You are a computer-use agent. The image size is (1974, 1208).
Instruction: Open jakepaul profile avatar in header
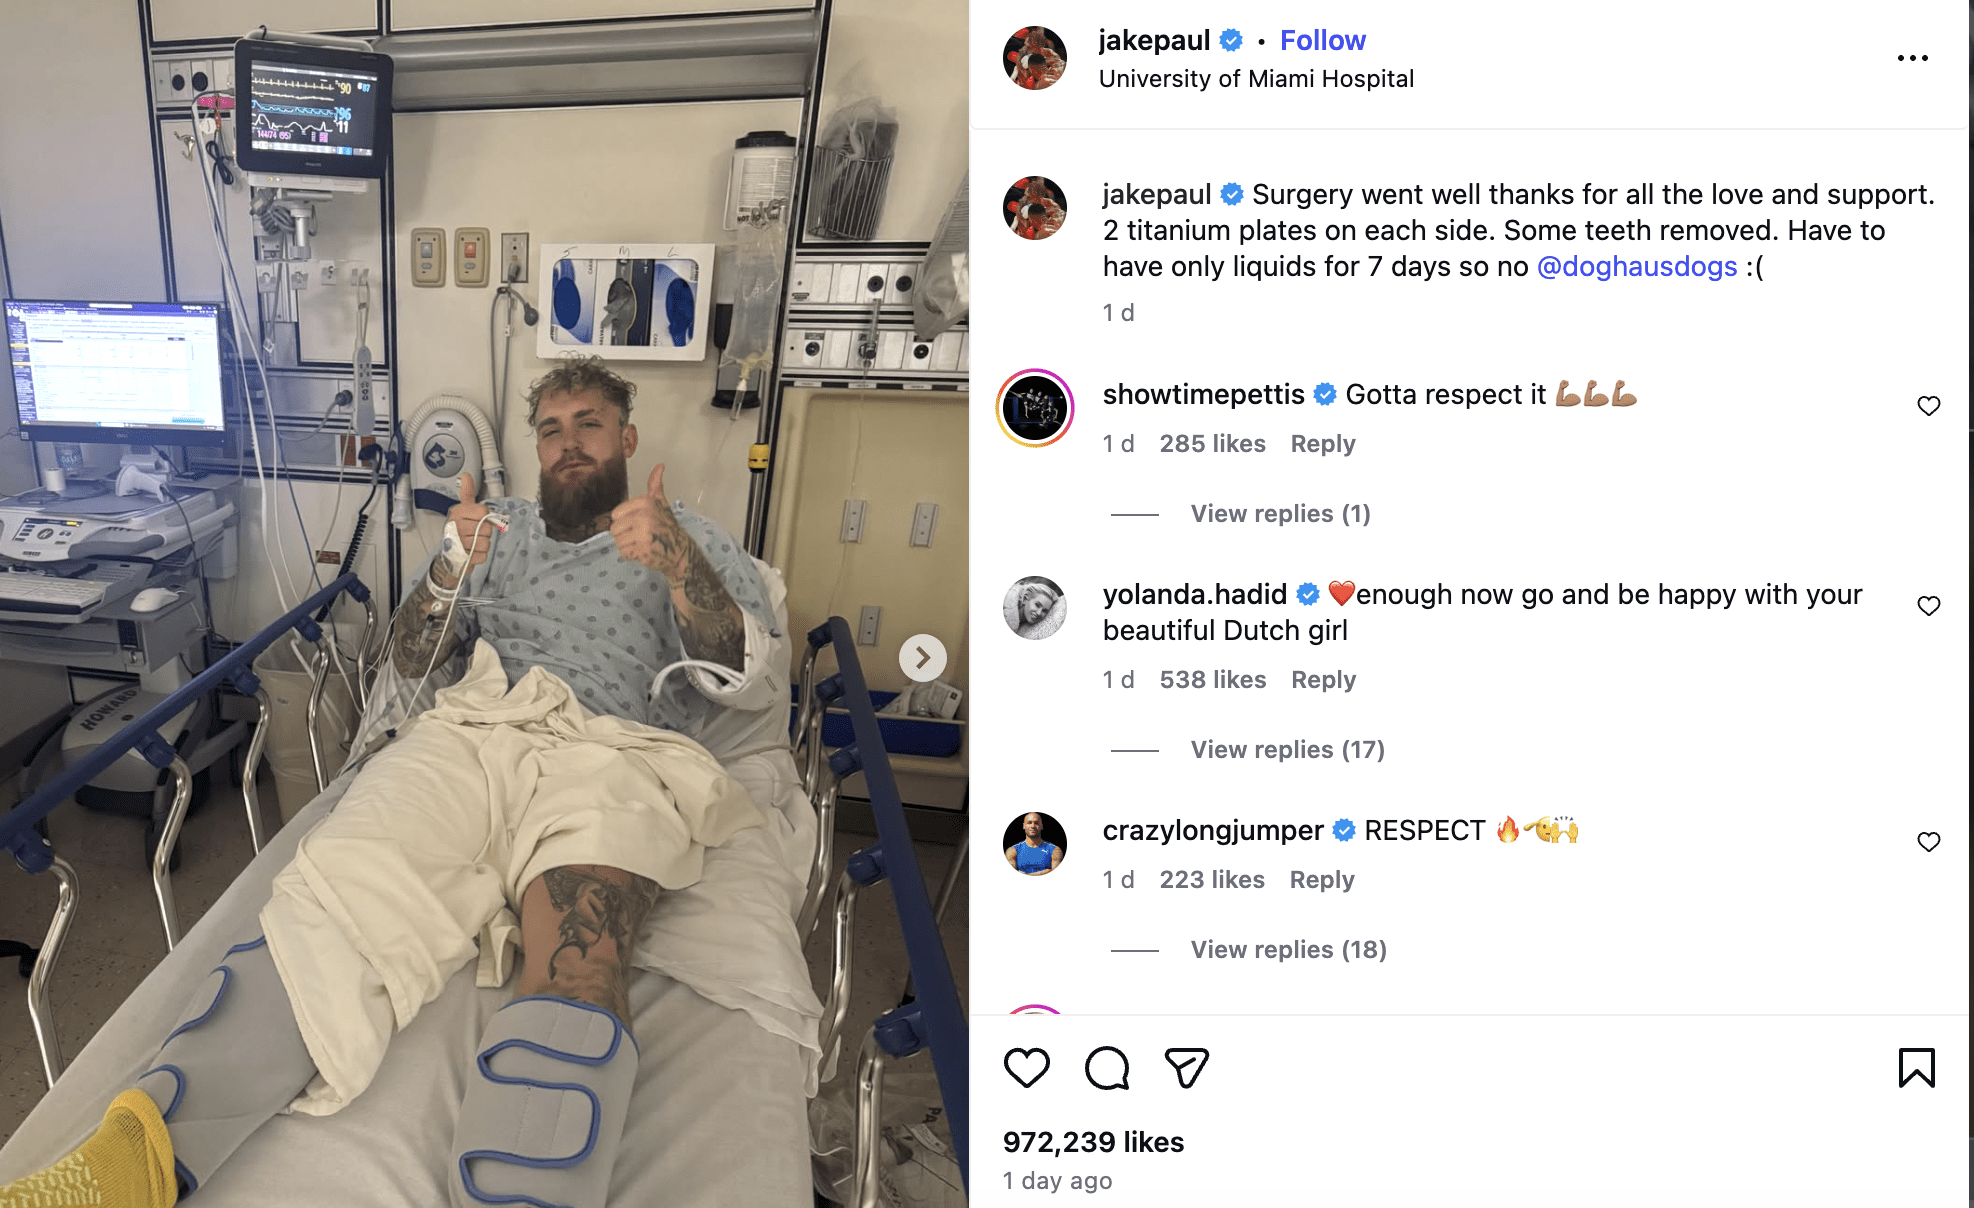coord(1034,58)
